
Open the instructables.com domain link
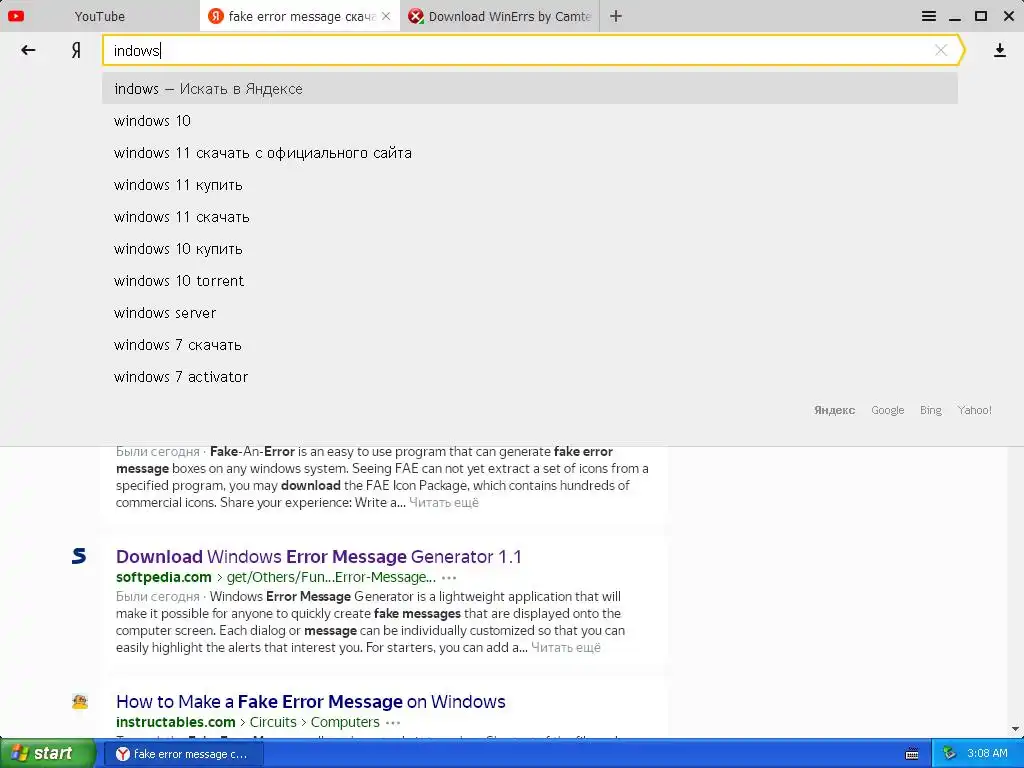point(175,722)
